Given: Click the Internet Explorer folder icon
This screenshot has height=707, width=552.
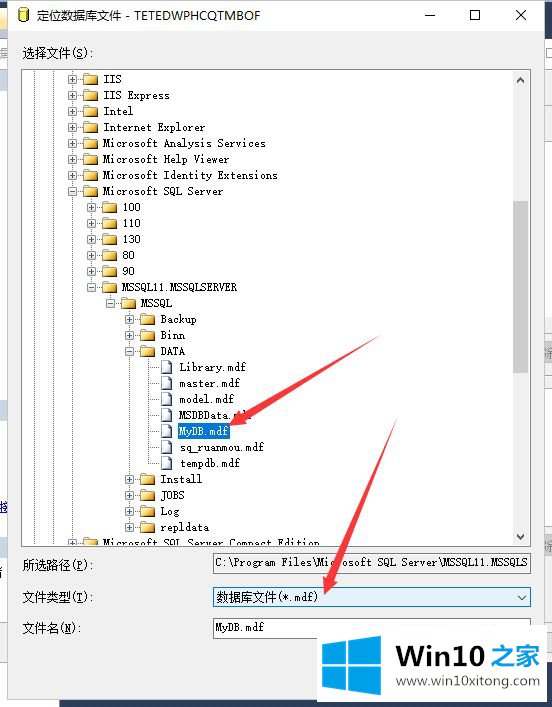Looking at the screenshot, I should tap(91, 128).
